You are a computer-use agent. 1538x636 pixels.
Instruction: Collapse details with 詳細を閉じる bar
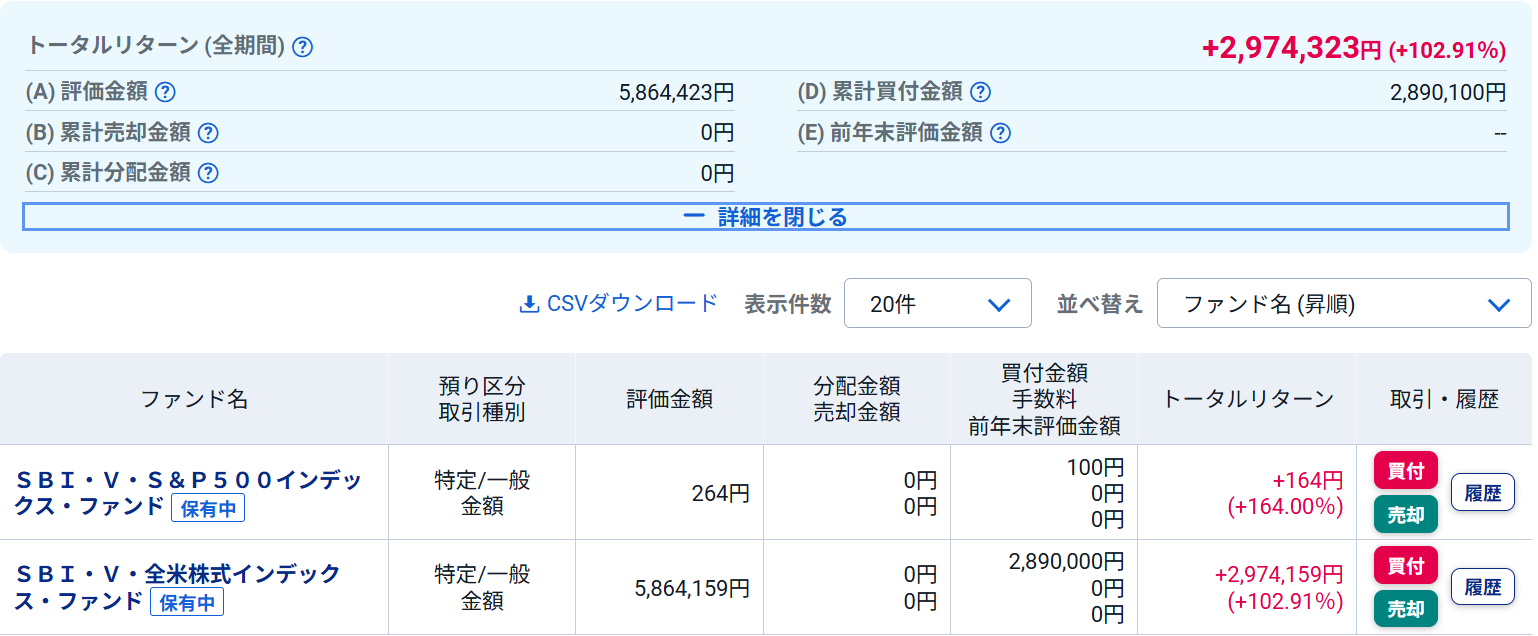[x=765, y=217]
